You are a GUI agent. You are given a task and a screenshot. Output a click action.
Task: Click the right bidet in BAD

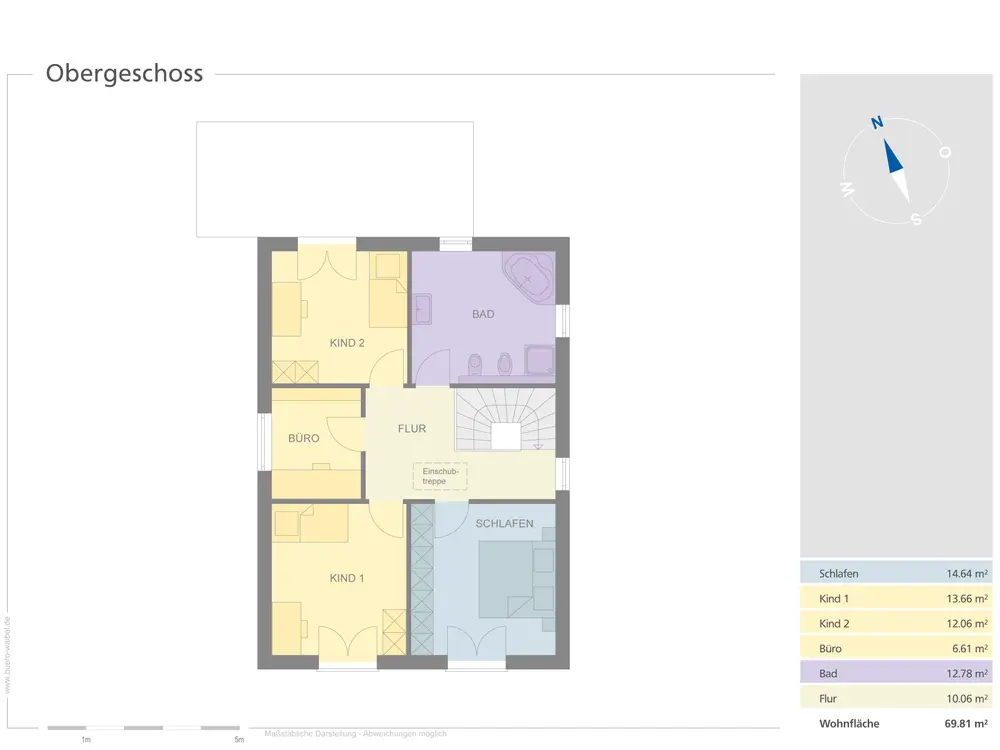pos(504,365)
